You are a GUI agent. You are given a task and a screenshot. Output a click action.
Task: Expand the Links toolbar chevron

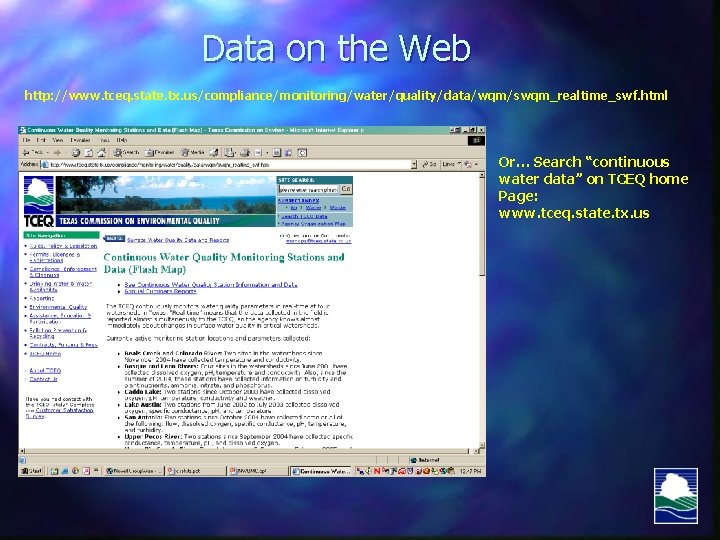pos(459,164)
